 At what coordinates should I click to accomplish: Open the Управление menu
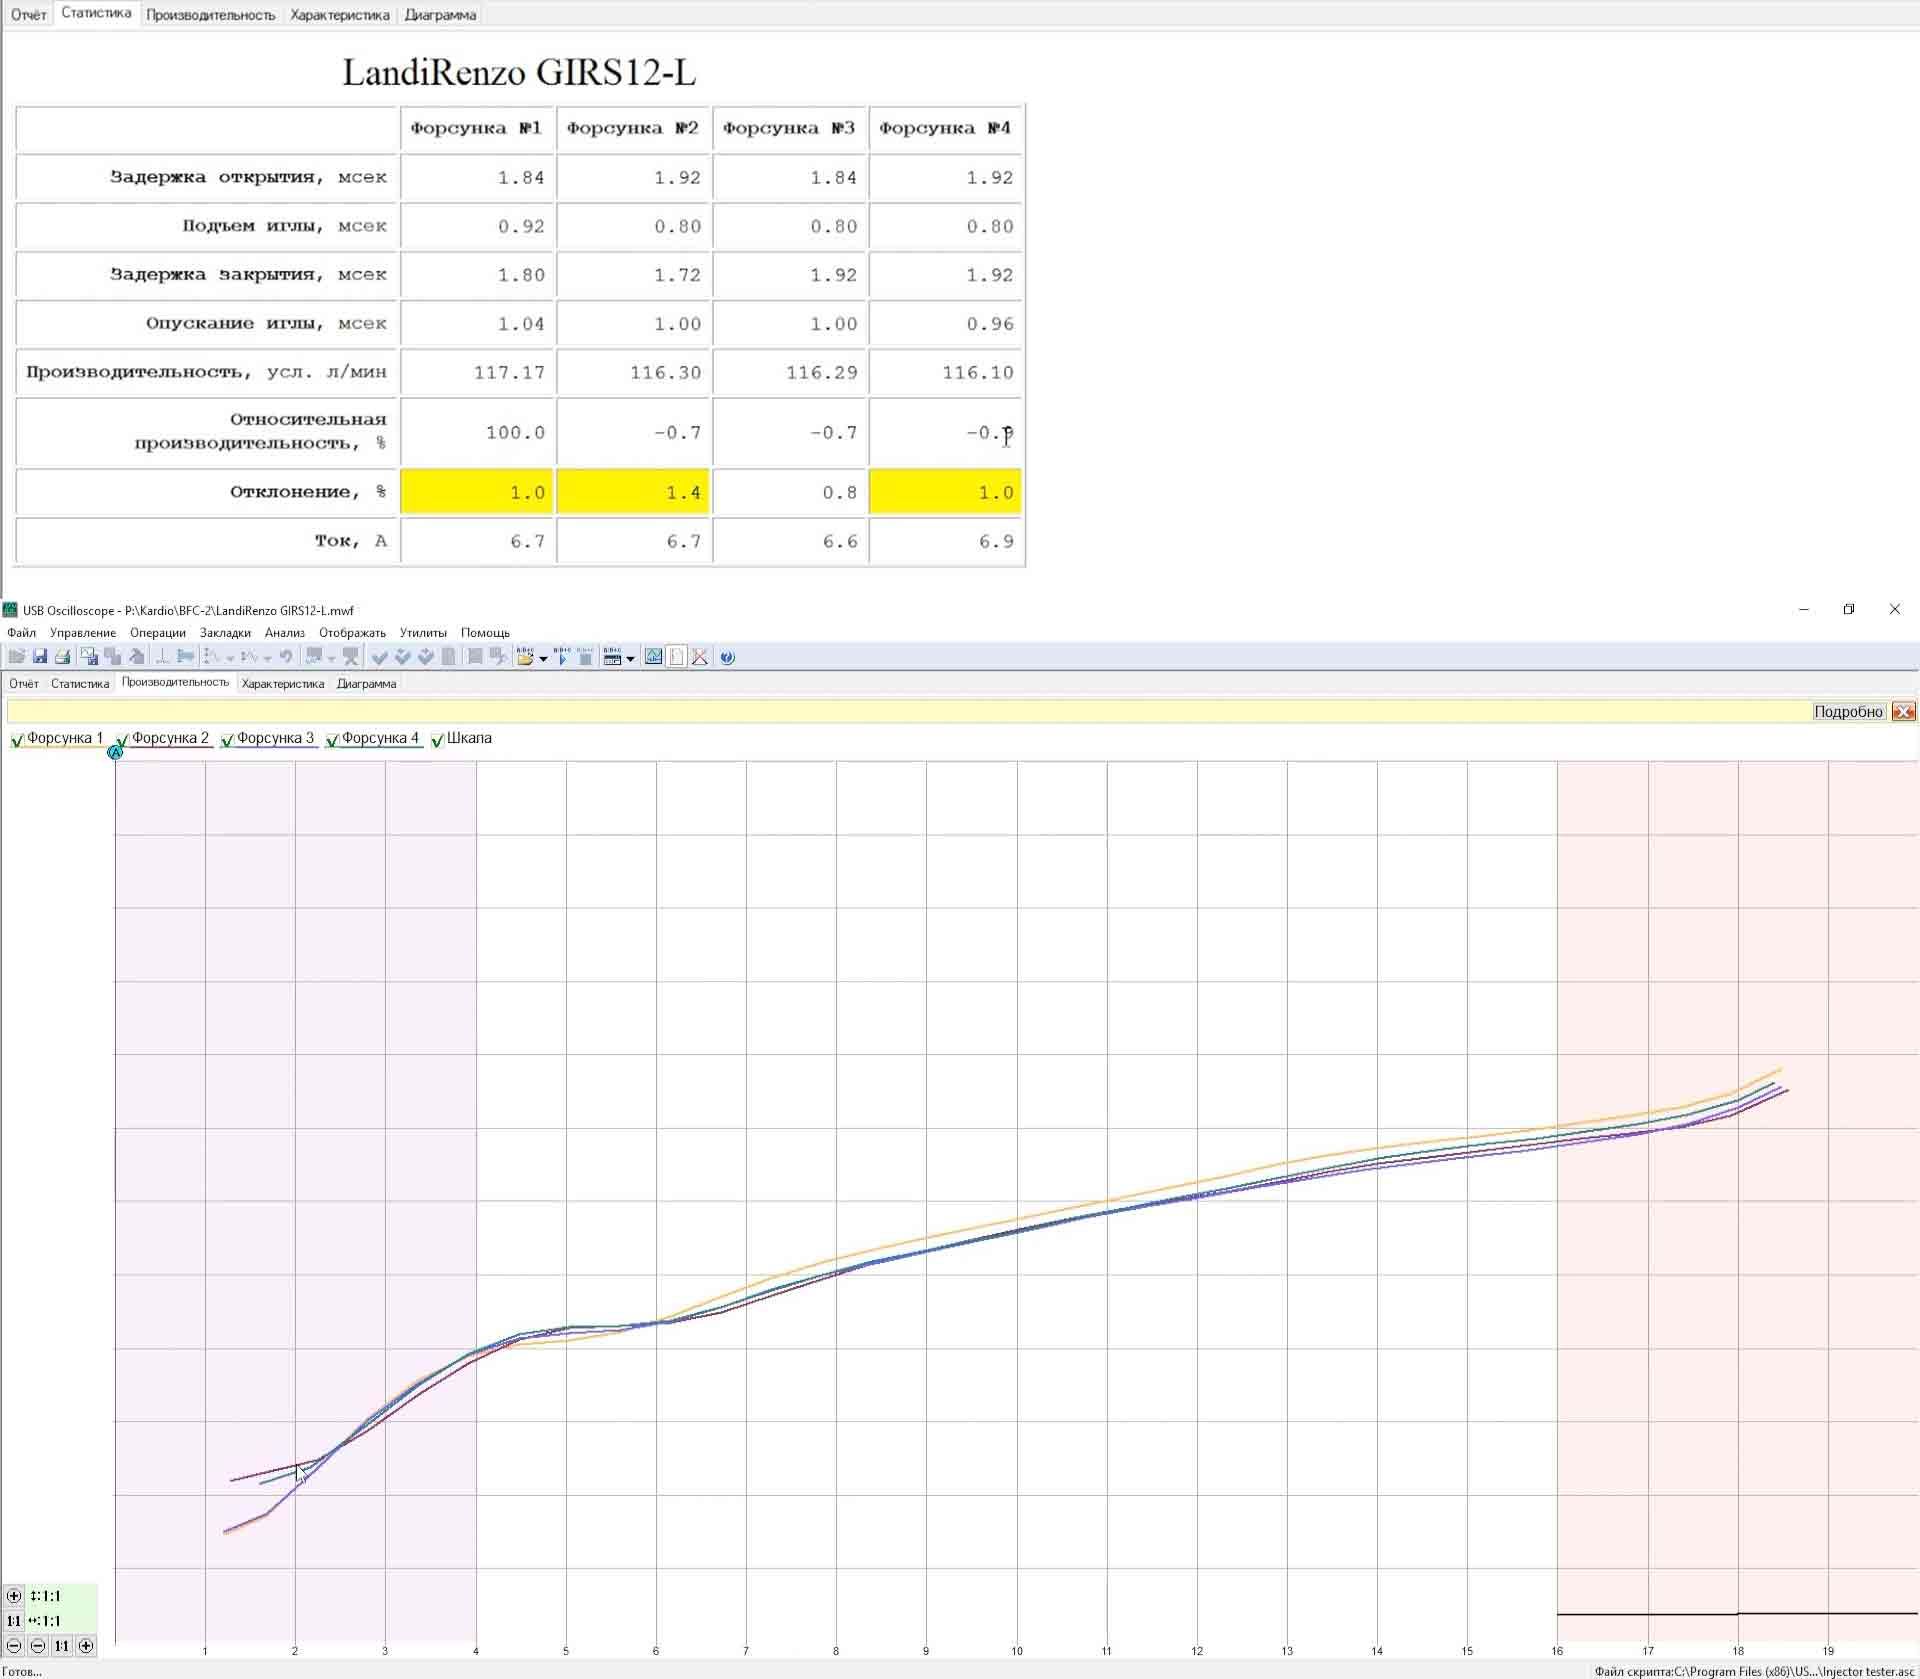click(x=83, y=633)
